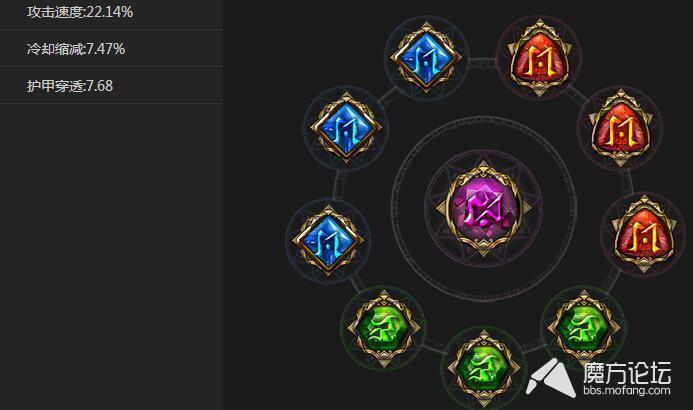Click the middle red shield rune
This screenshot has height=410, width=693.
(620, 128)
